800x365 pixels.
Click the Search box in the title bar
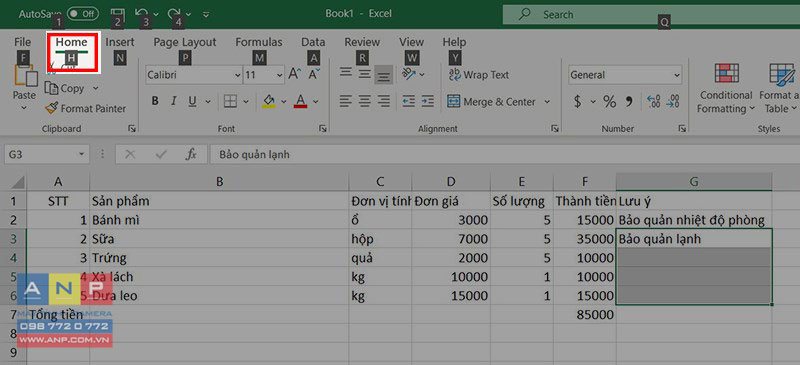pyautogui.click(x=651, y=14)
